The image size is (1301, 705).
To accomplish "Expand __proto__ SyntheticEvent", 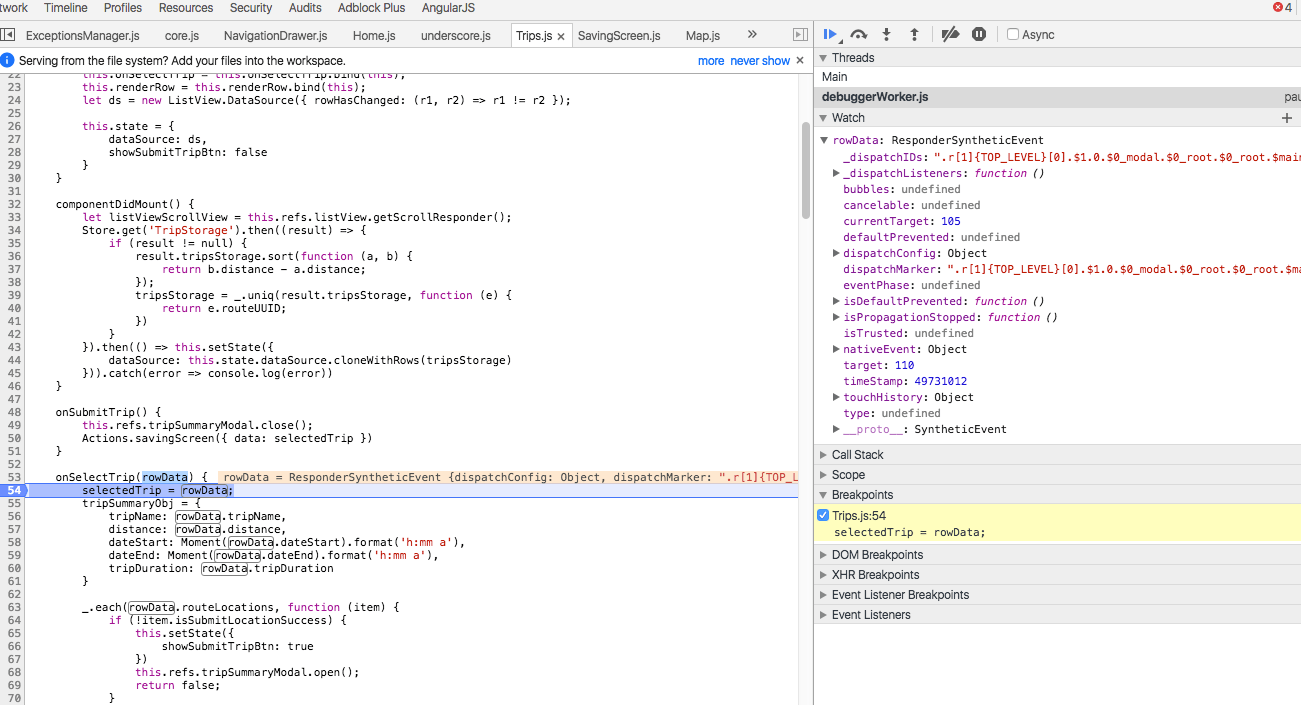I will tap(836, 429).
